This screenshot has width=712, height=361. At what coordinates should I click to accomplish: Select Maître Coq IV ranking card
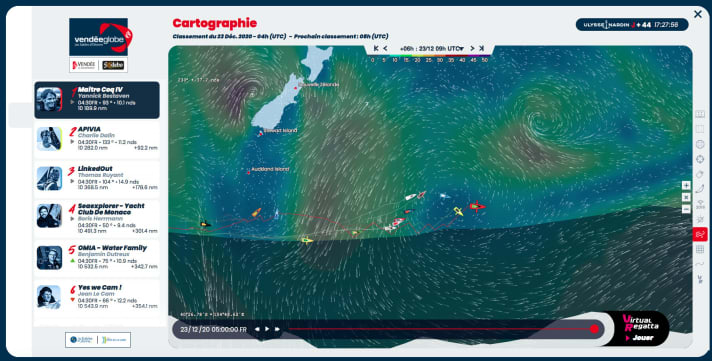(x=97, y=100)
